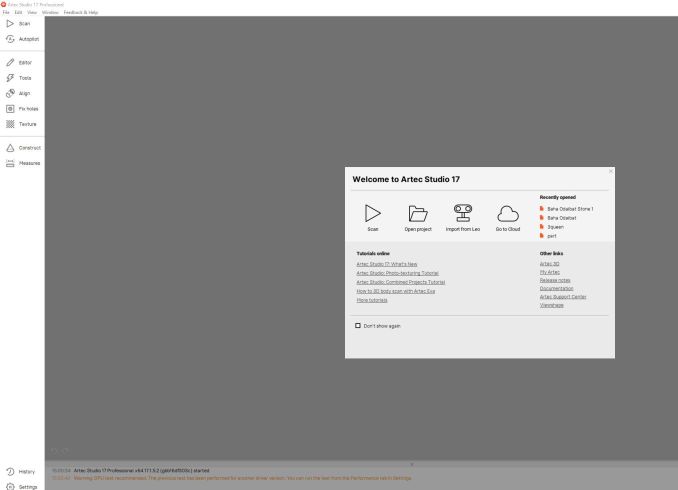Image resolution: width=678 pixels, height=490 pixels.
Task: Open the Release notes link
Action: pyautogui.click(x=555, y=280)
